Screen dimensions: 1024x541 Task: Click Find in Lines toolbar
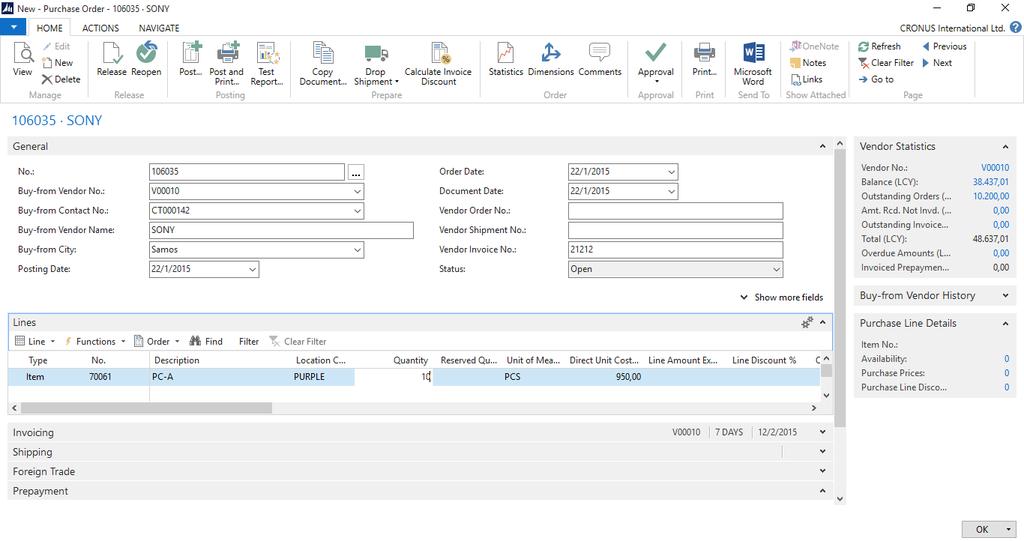tap(206, 341)
